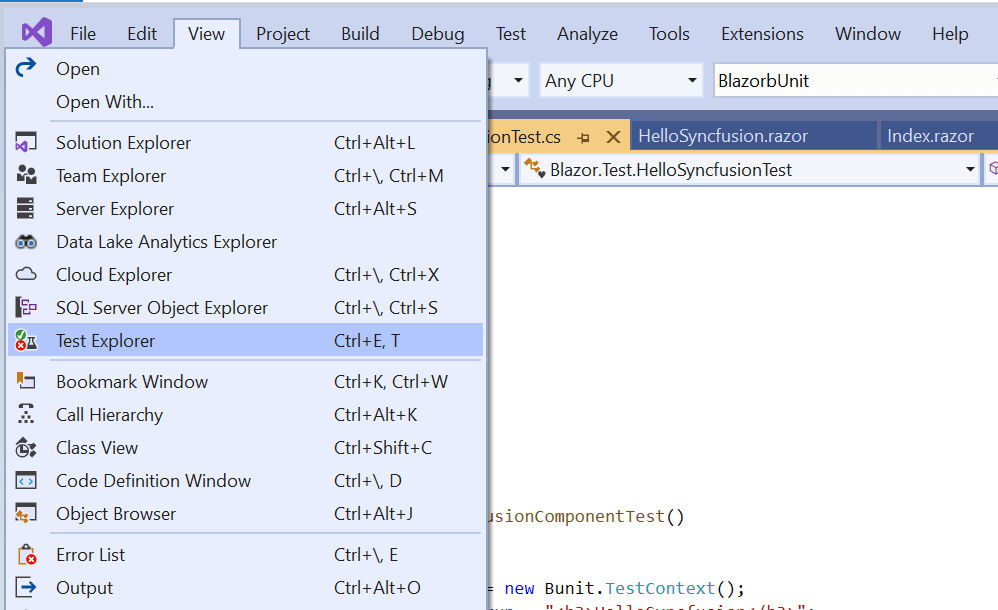The width and height of the screenshot is (998, 610).
Task: Expand the Any CPU platform dropdown
Action: [x=692, y=80]
